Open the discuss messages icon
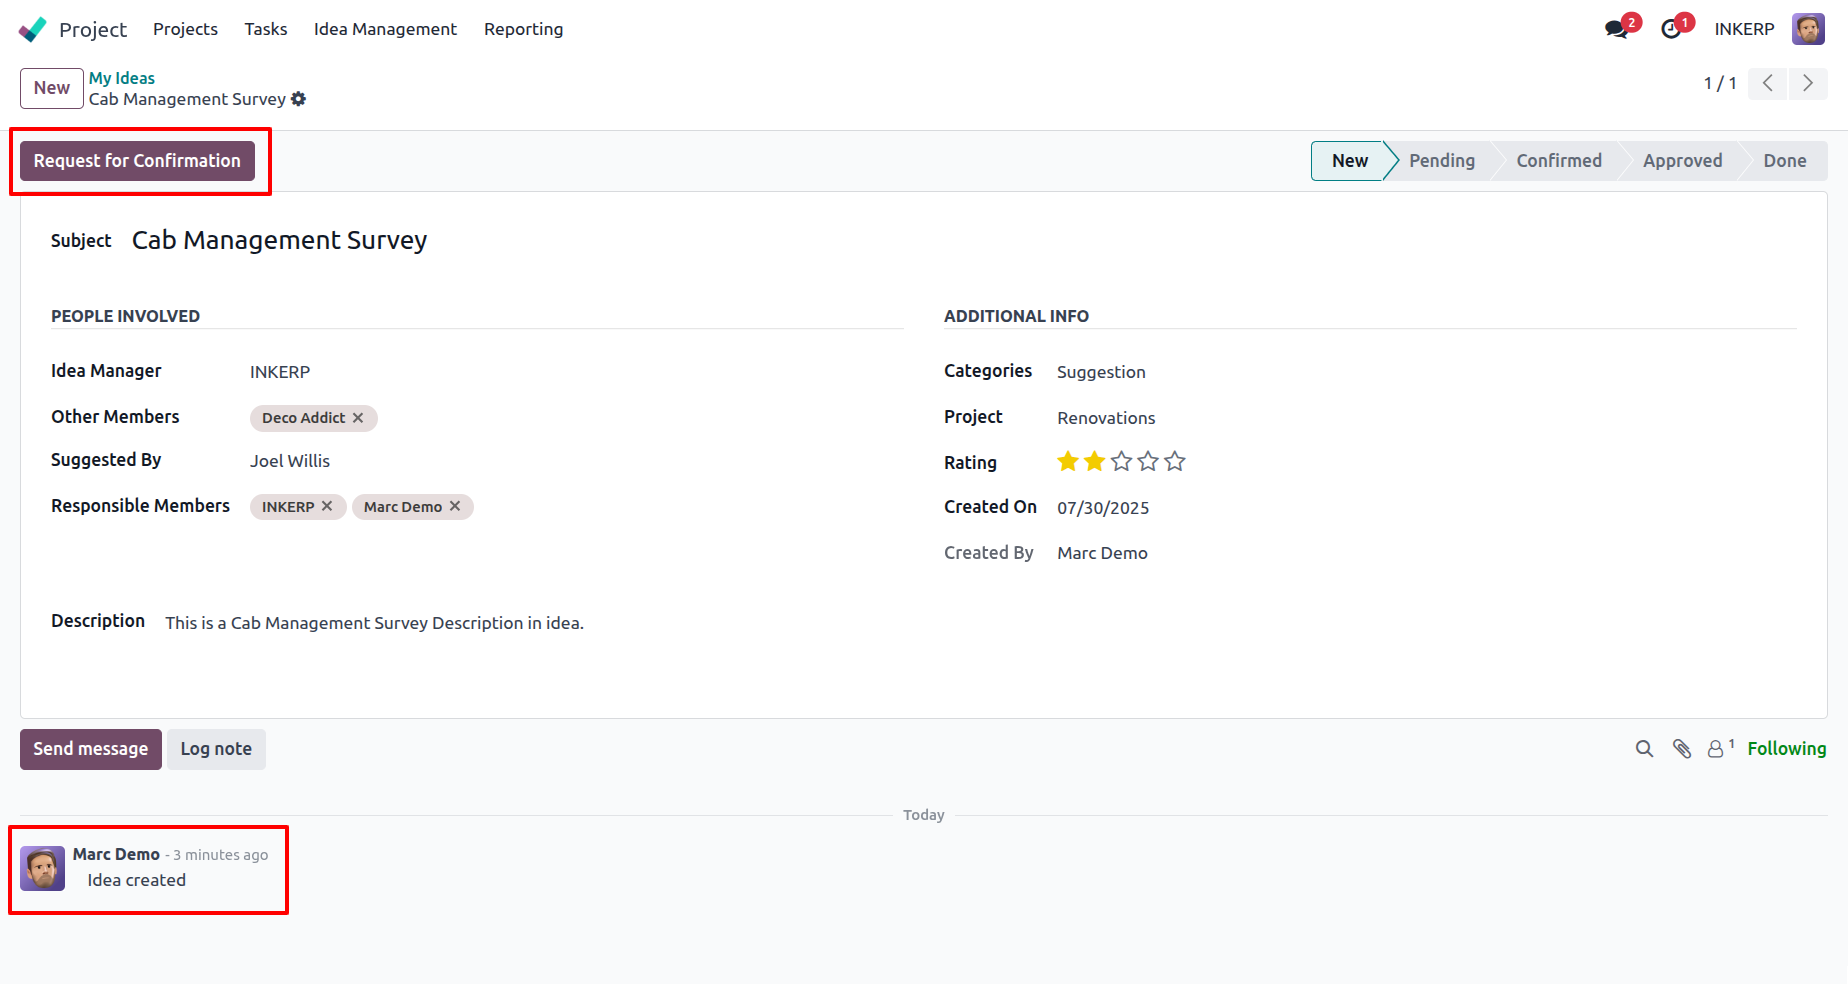 point(1617,29)
